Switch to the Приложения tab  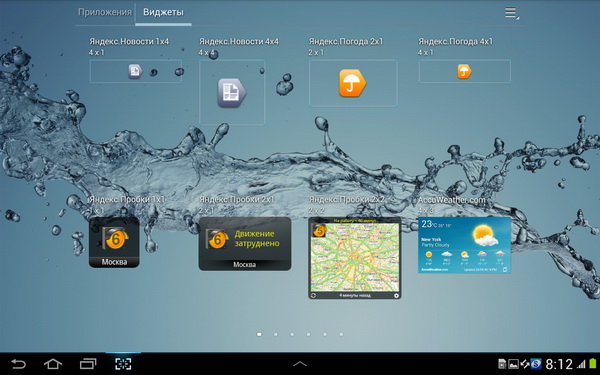click(104, 12)
